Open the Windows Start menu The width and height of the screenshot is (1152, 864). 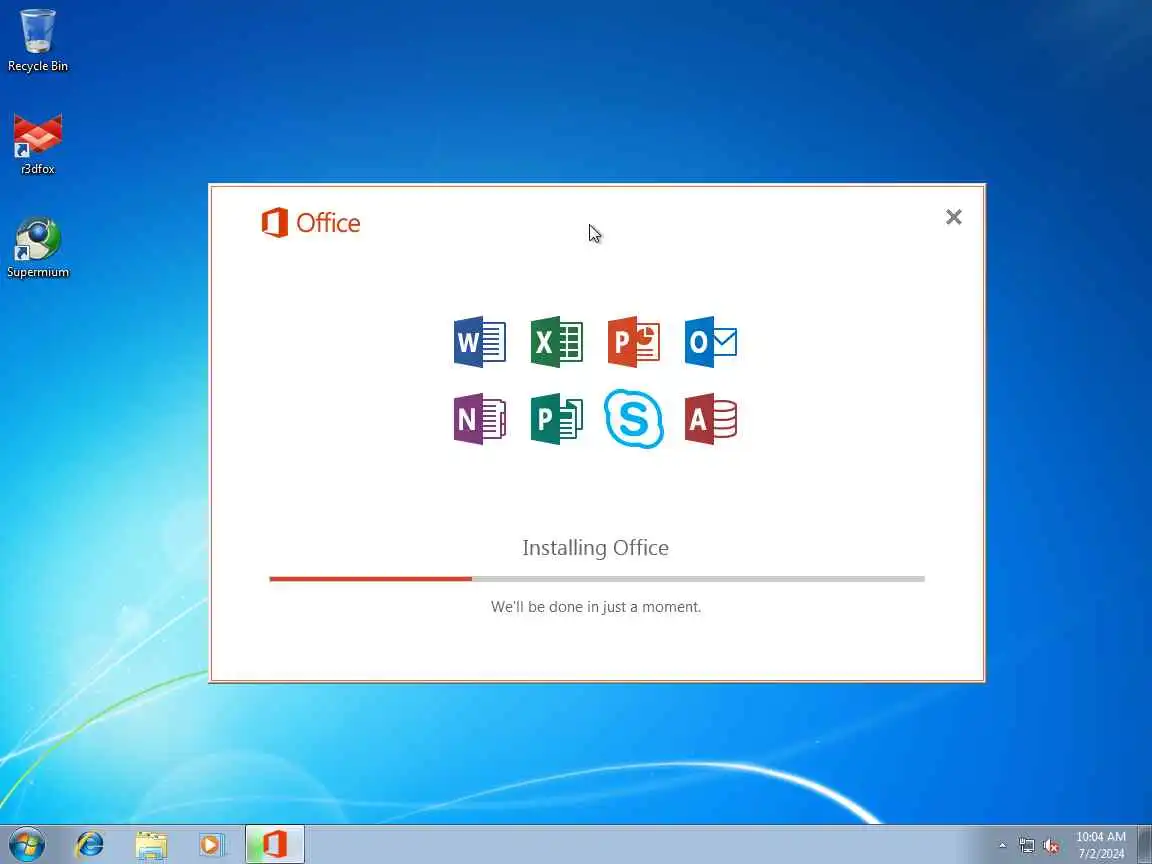(27, 845)
